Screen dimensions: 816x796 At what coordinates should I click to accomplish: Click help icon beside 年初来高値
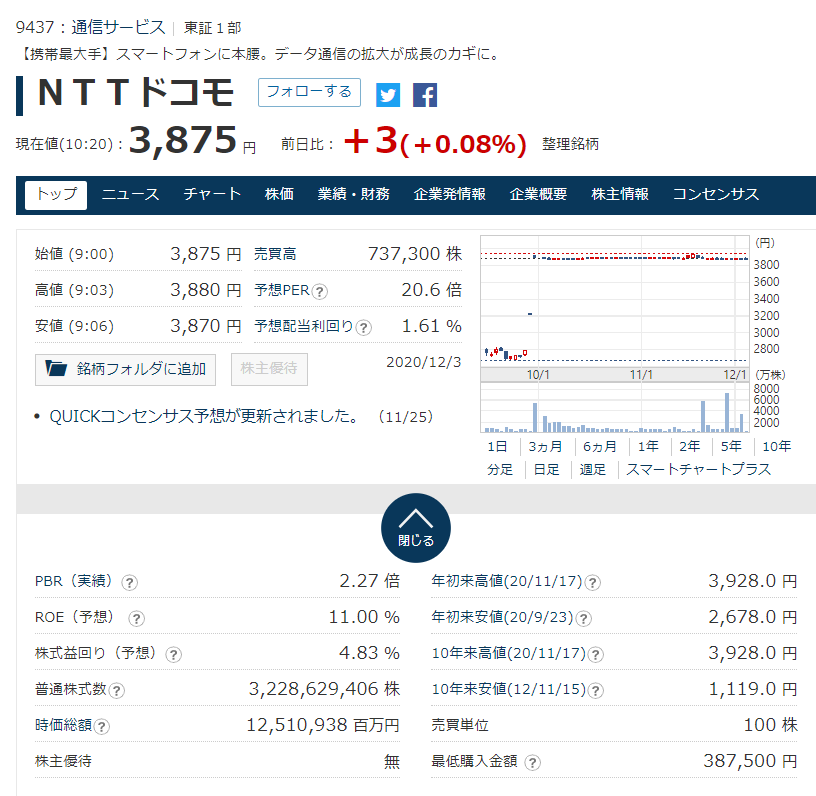click(592, 582)
